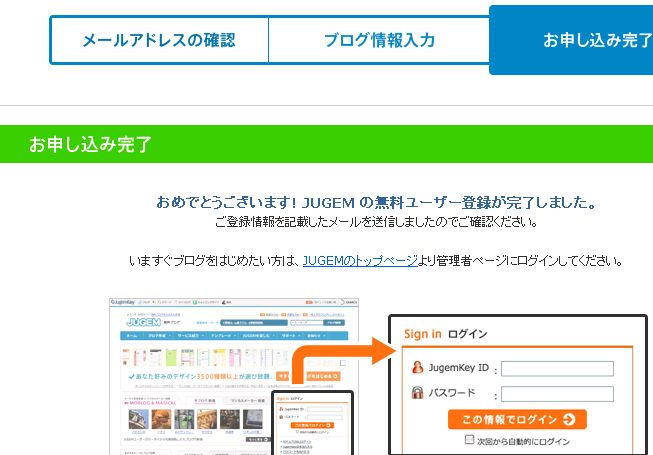
Task: Follow the JUGEMのトップページ link
Action: click(360, 261)
